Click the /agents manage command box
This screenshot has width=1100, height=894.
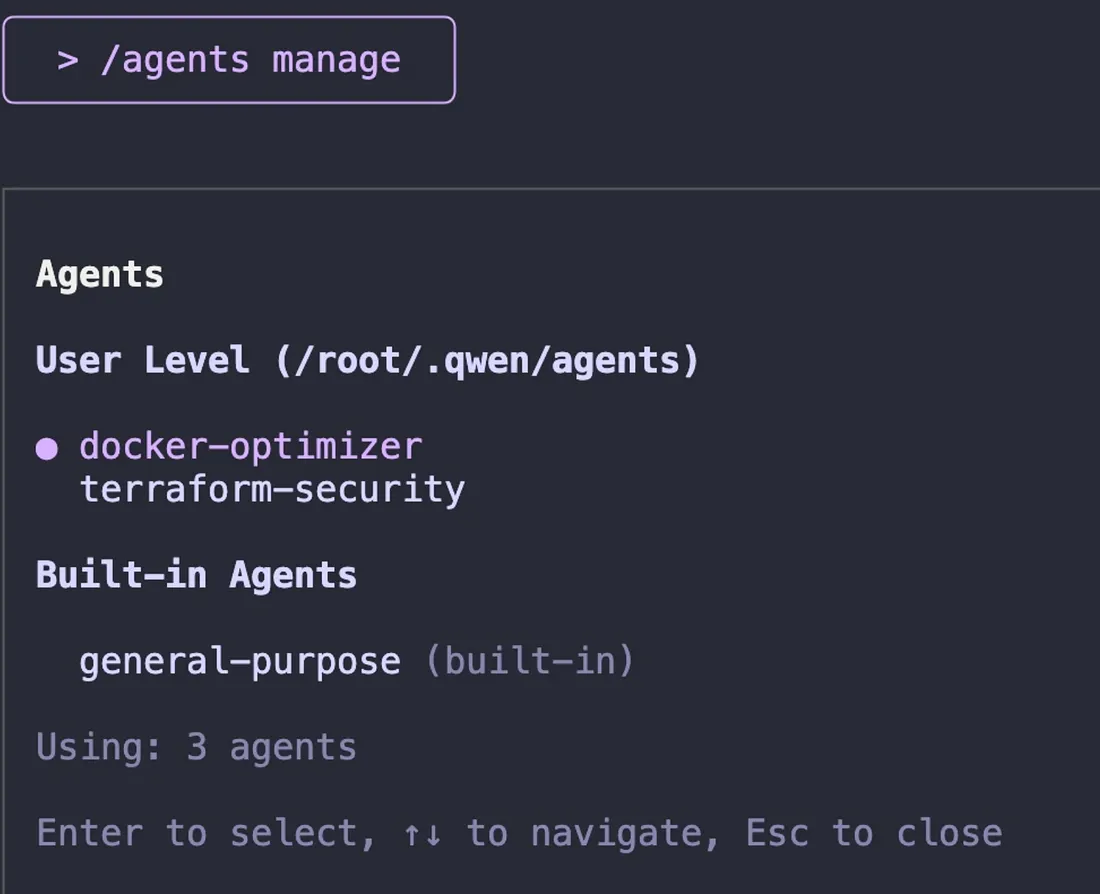(x=228, y=60)
